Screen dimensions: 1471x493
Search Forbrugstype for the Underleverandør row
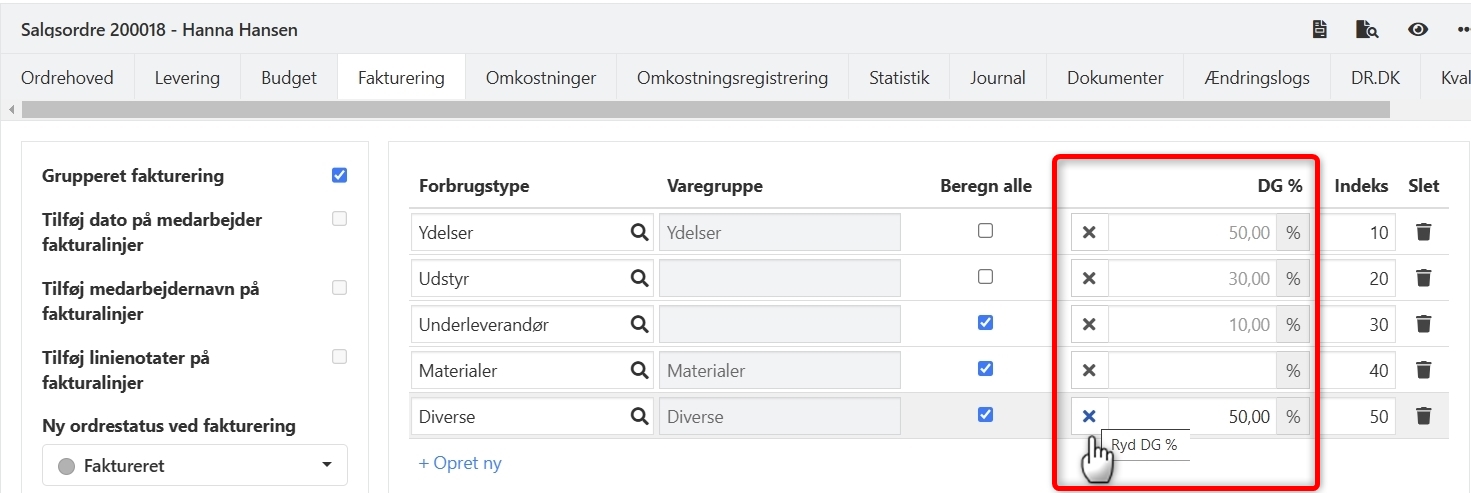(639, 324)
